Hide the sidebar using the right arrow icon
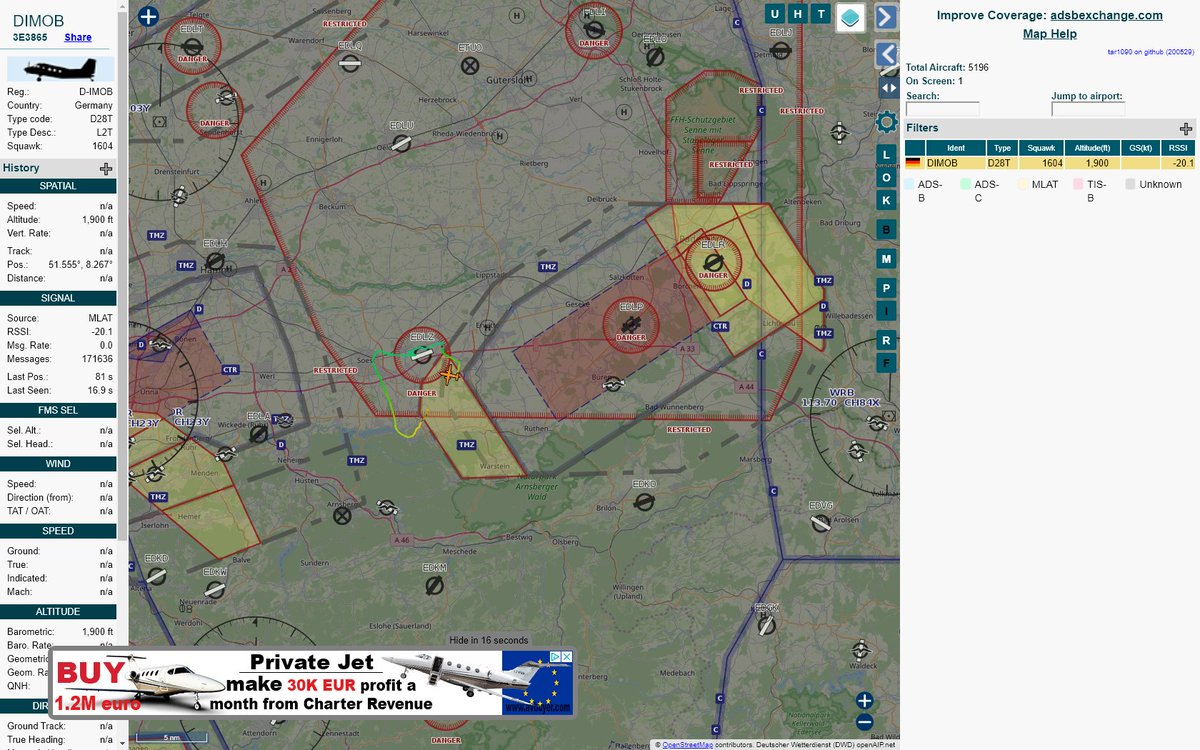Screen dimensions: 1200x750 pos(884,17)
